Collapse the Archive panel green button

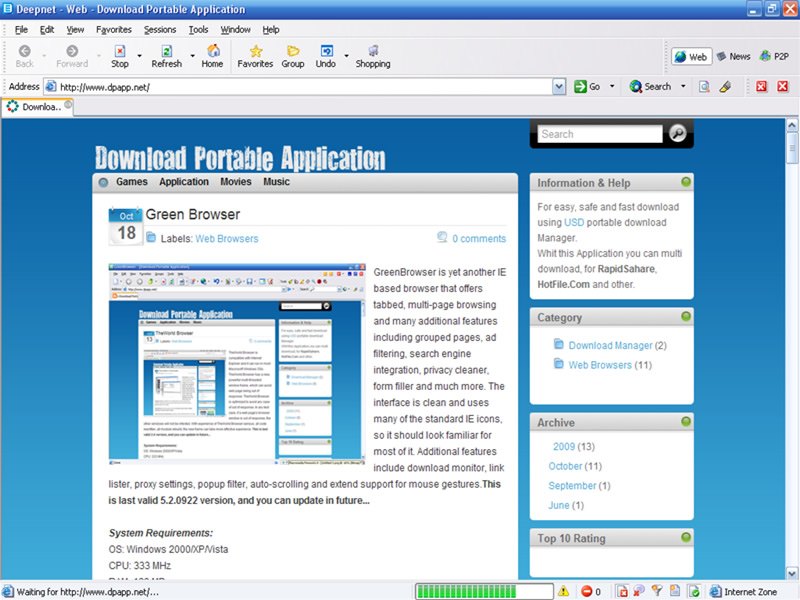coord(686,421)
